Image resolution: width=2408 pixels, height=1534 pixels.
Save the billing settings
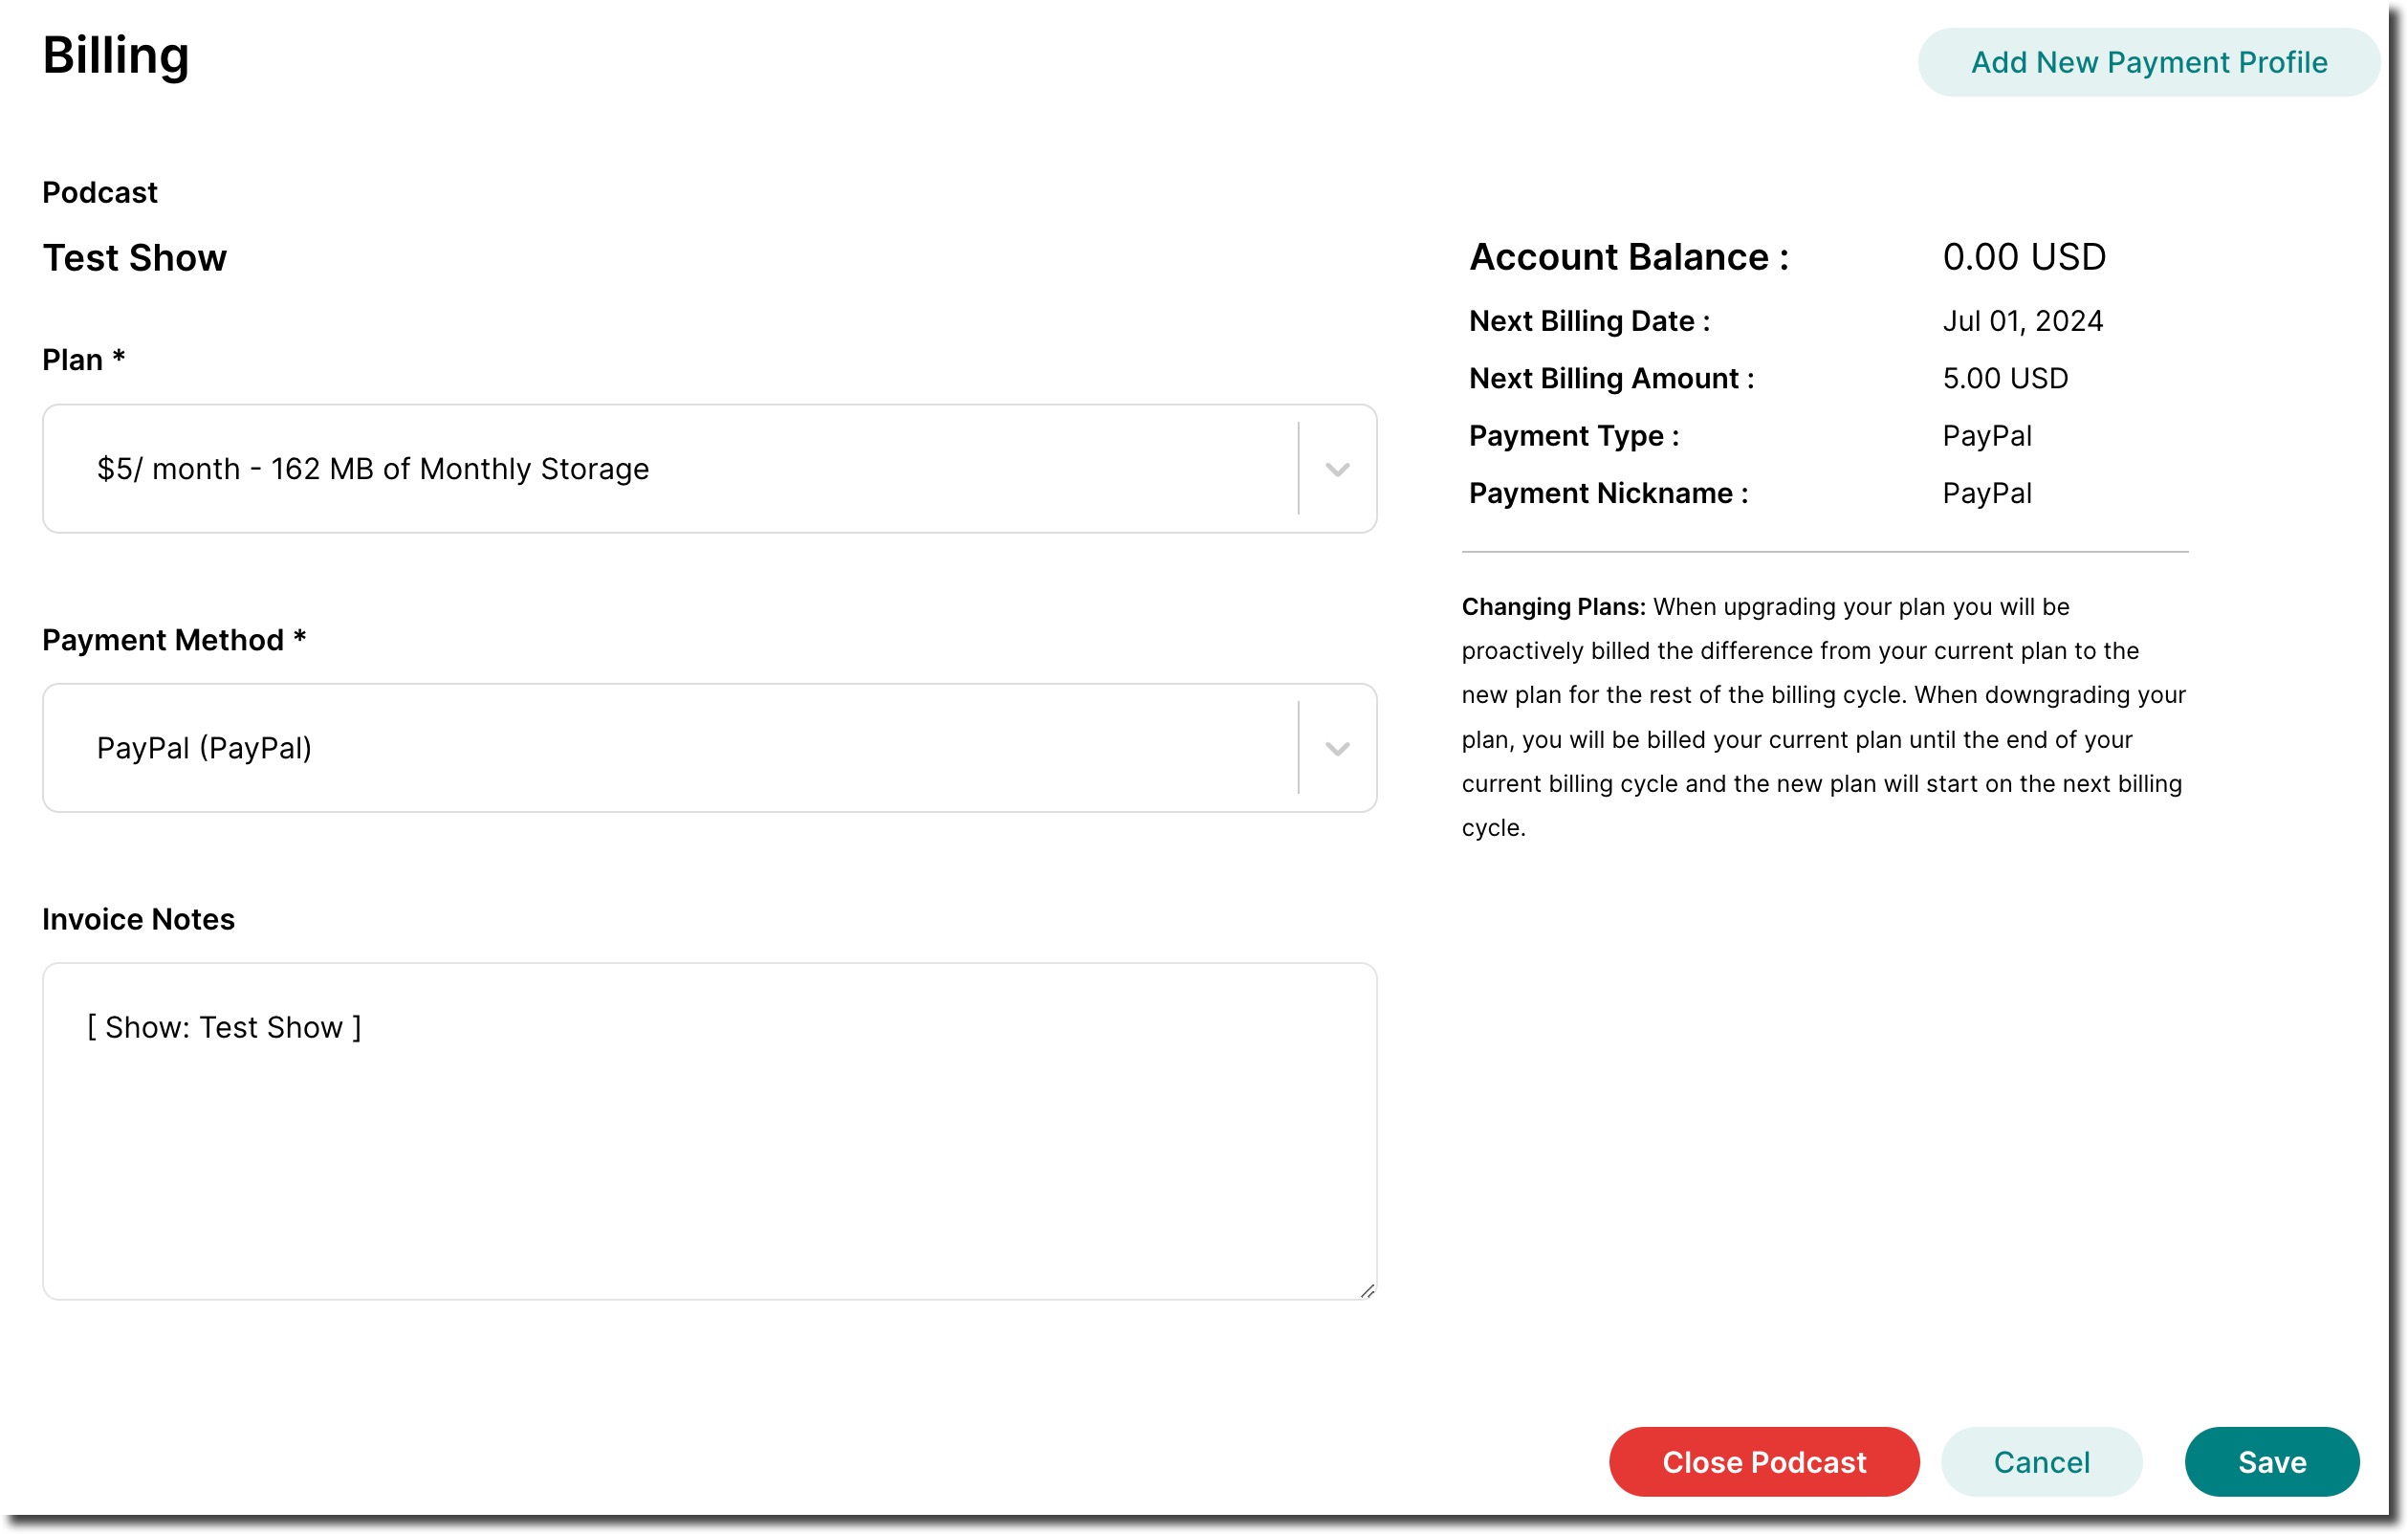[2272, 1462]
